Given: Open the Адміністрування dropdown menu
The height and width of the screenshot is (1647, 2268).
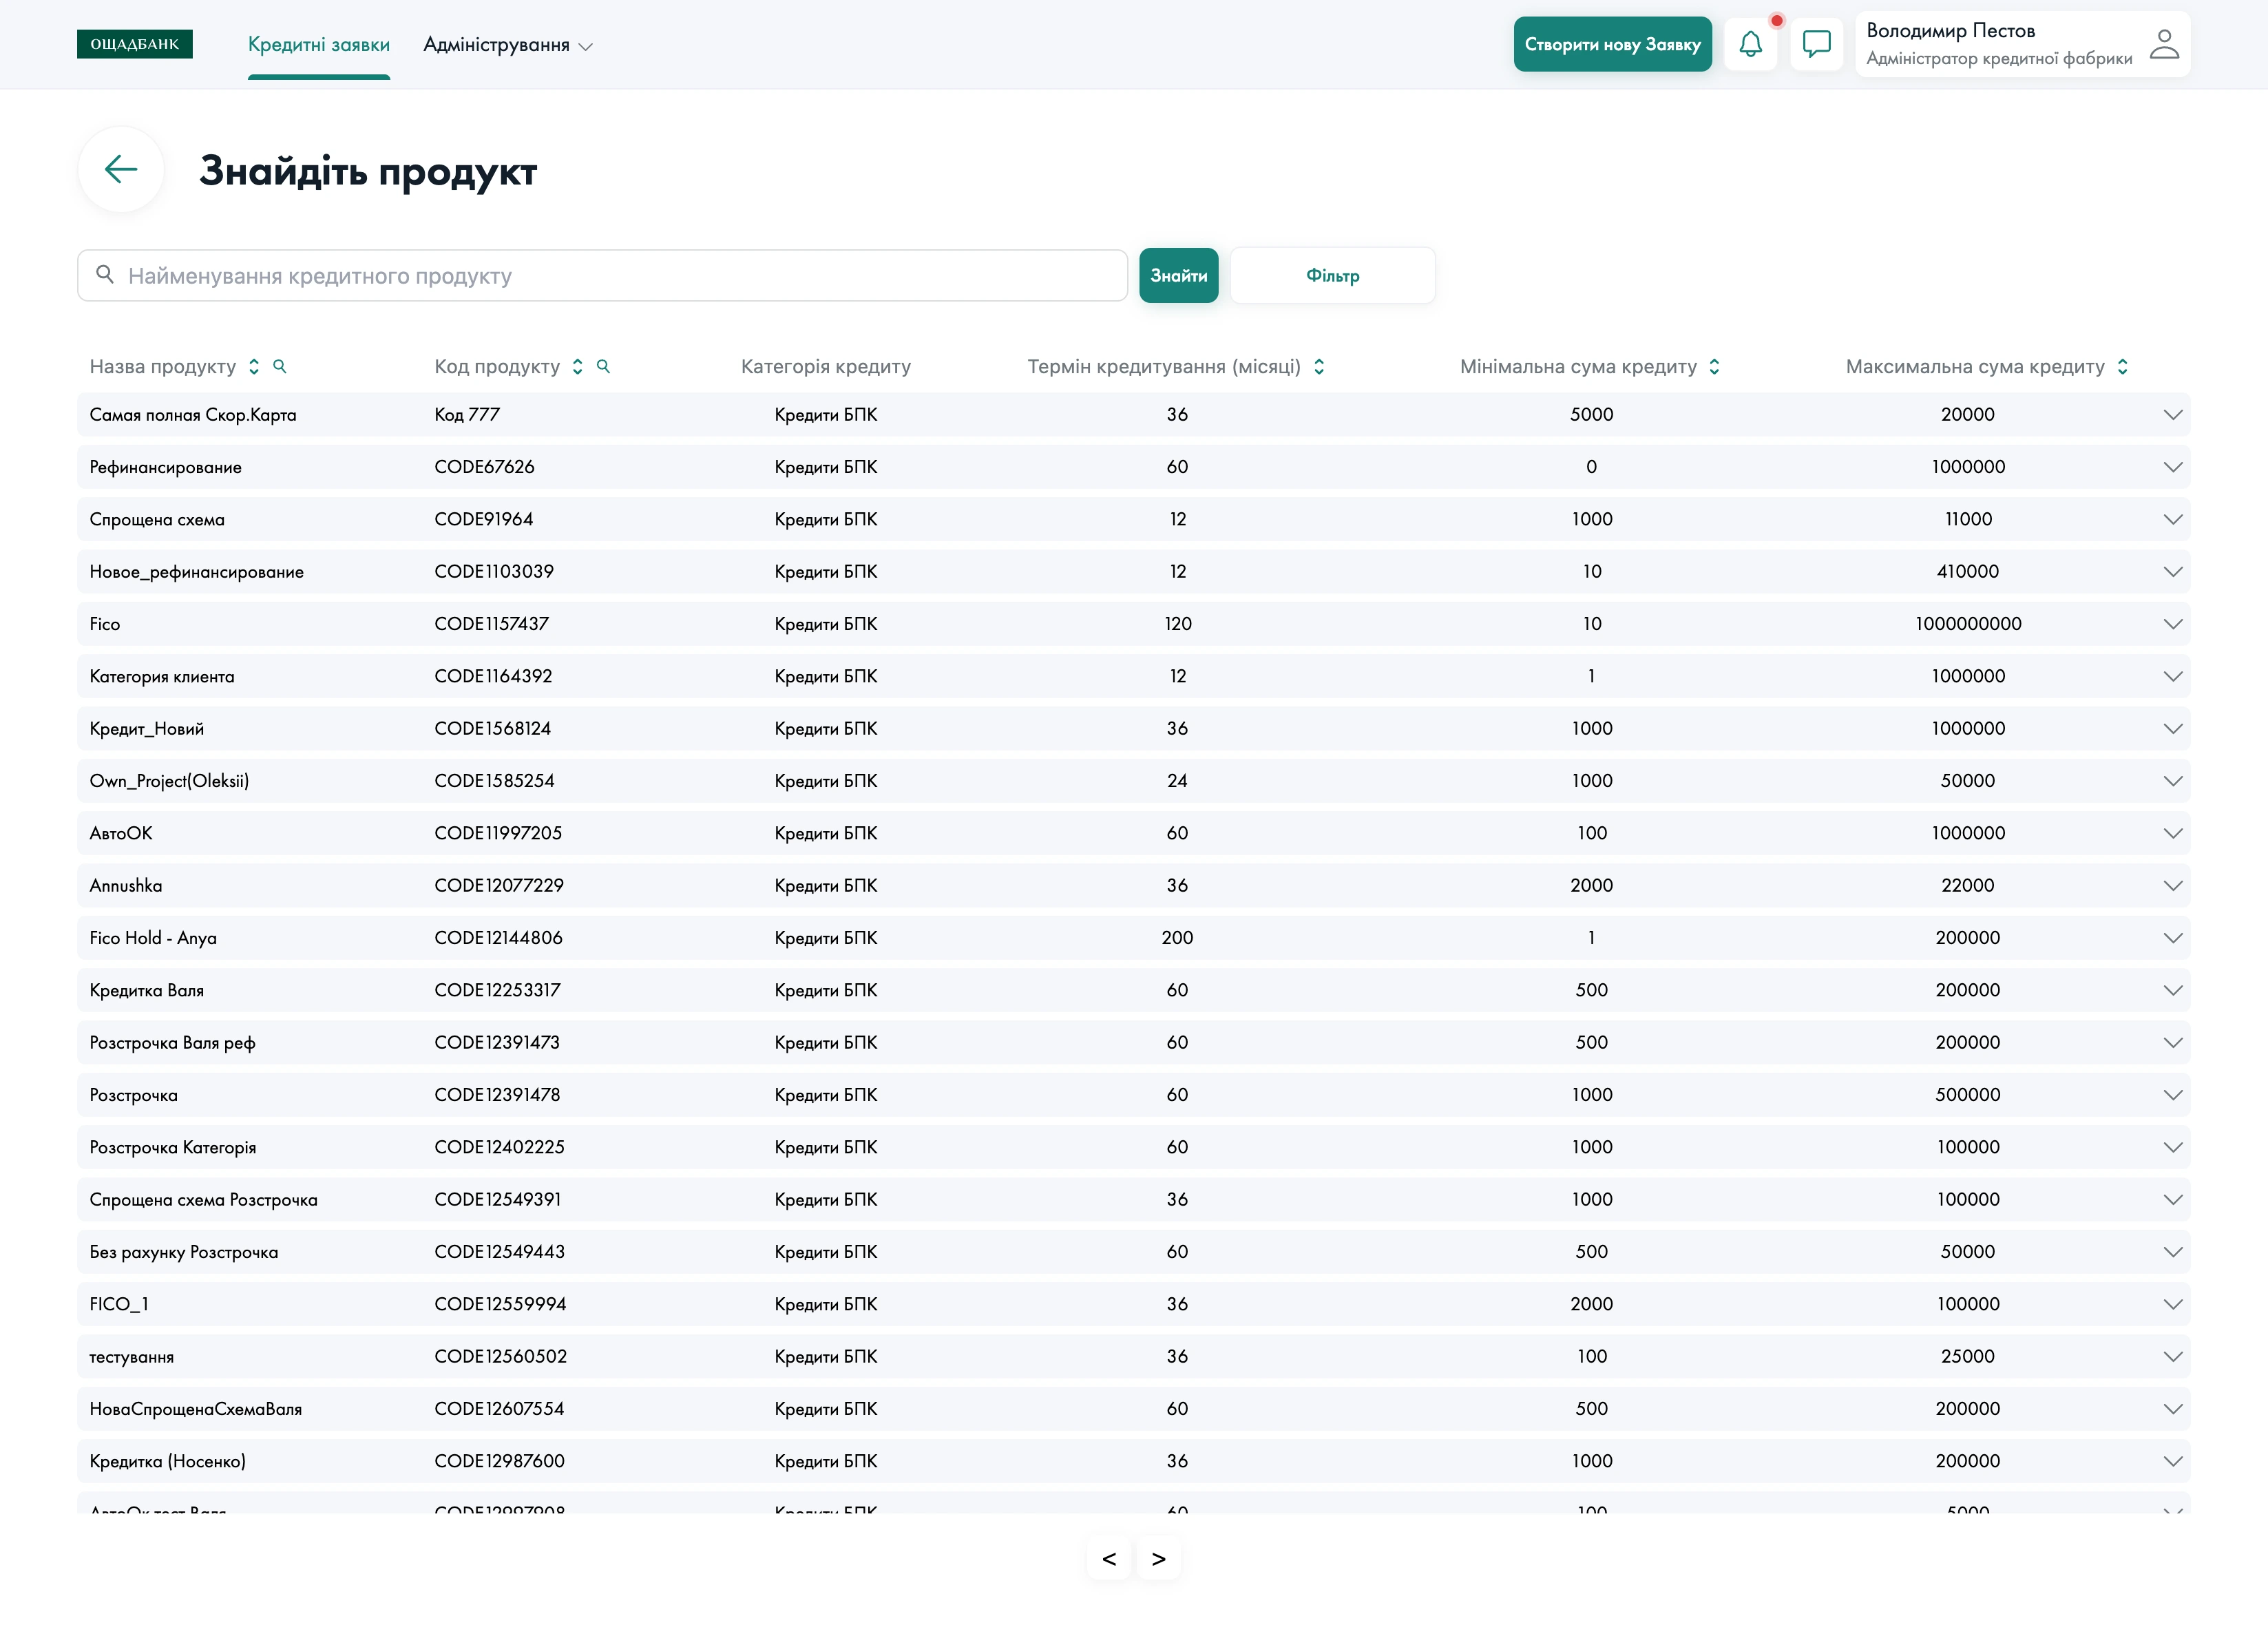Looking at the screenshot, I should tap(507, 45).
